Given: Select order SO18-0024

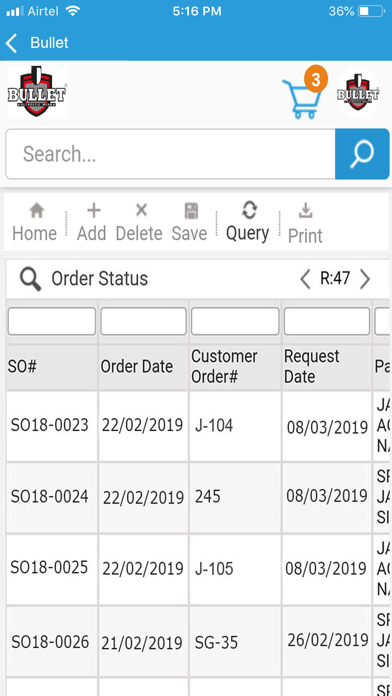Looking at the screenshot, I should pos(50,496).
